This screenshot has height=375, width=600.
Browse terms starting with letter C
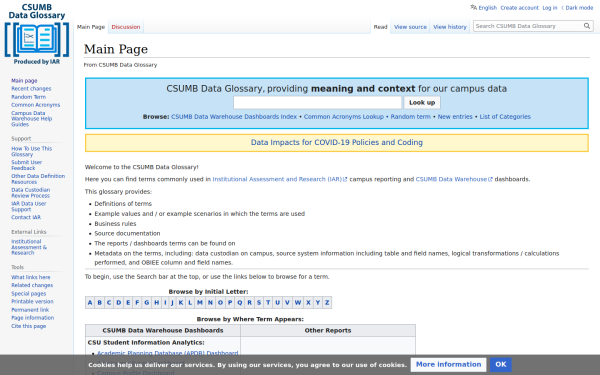(x=109, y=302)
